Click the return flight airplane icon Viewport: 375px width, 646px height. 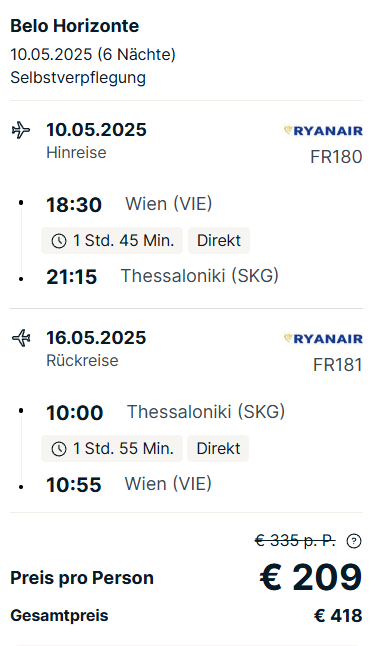21,338
